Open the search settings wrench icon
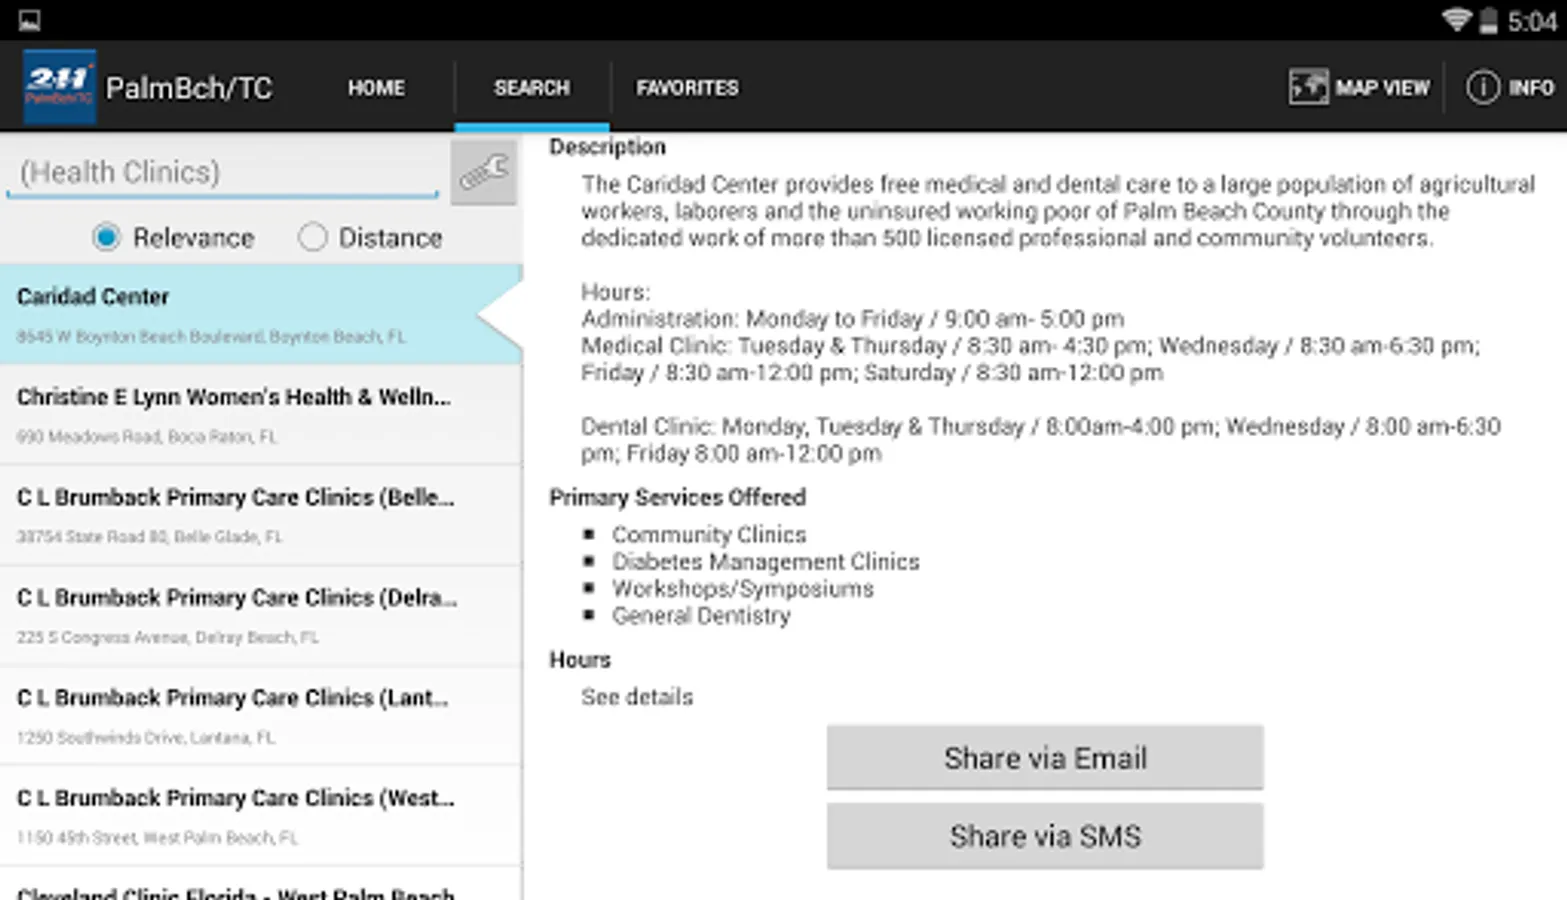The image size is (1567, 900). coord(484,173)
